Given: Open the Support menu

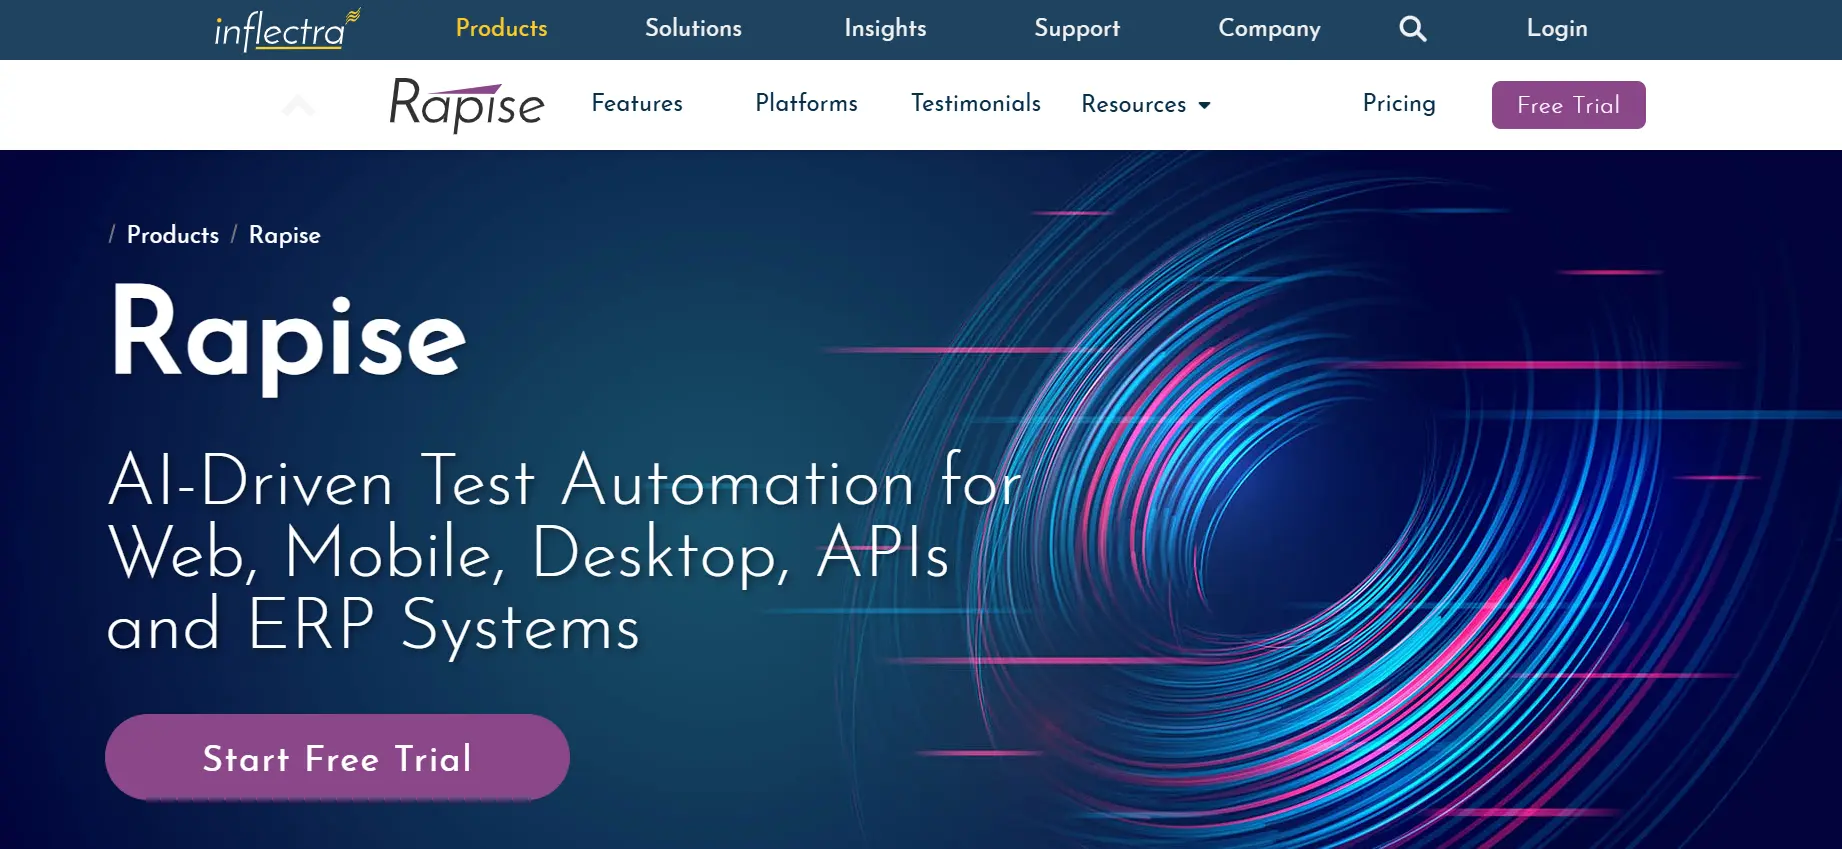Looking at the screenshot, I should [1077, 29].
